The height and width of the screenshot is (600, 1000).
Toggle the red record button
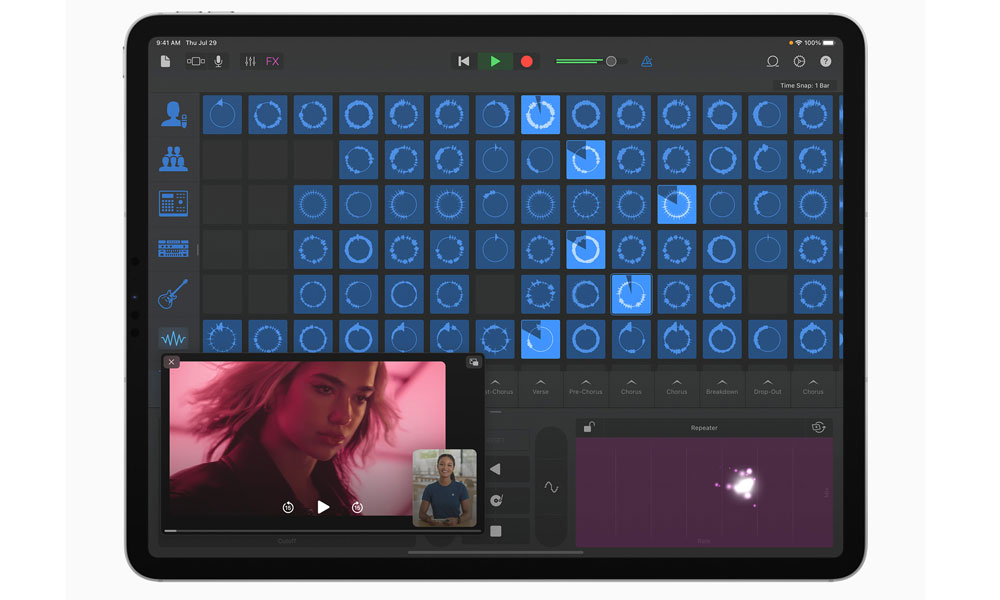tap(527, 61)
